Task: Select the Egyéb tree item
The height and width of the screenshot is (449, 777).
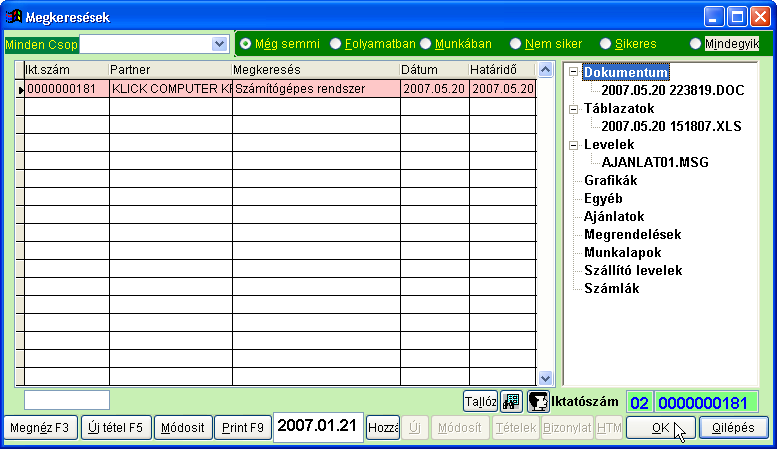Action: click(603, 199)
